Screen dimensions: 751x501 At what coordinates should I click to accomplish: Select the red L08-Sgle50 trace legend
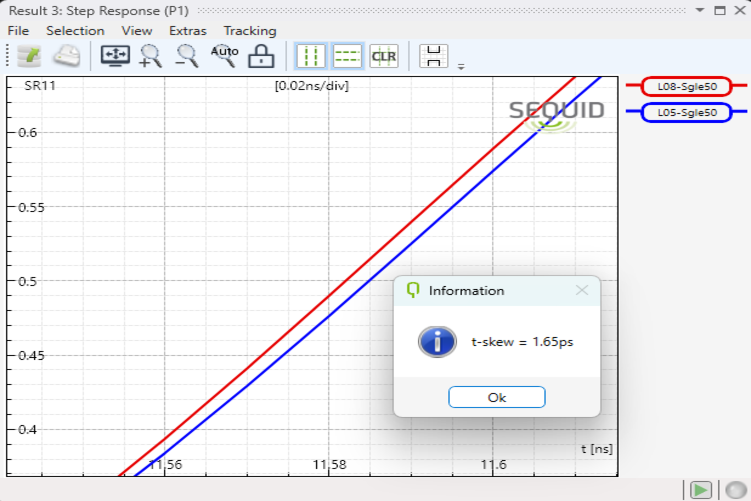pos(686,87)
